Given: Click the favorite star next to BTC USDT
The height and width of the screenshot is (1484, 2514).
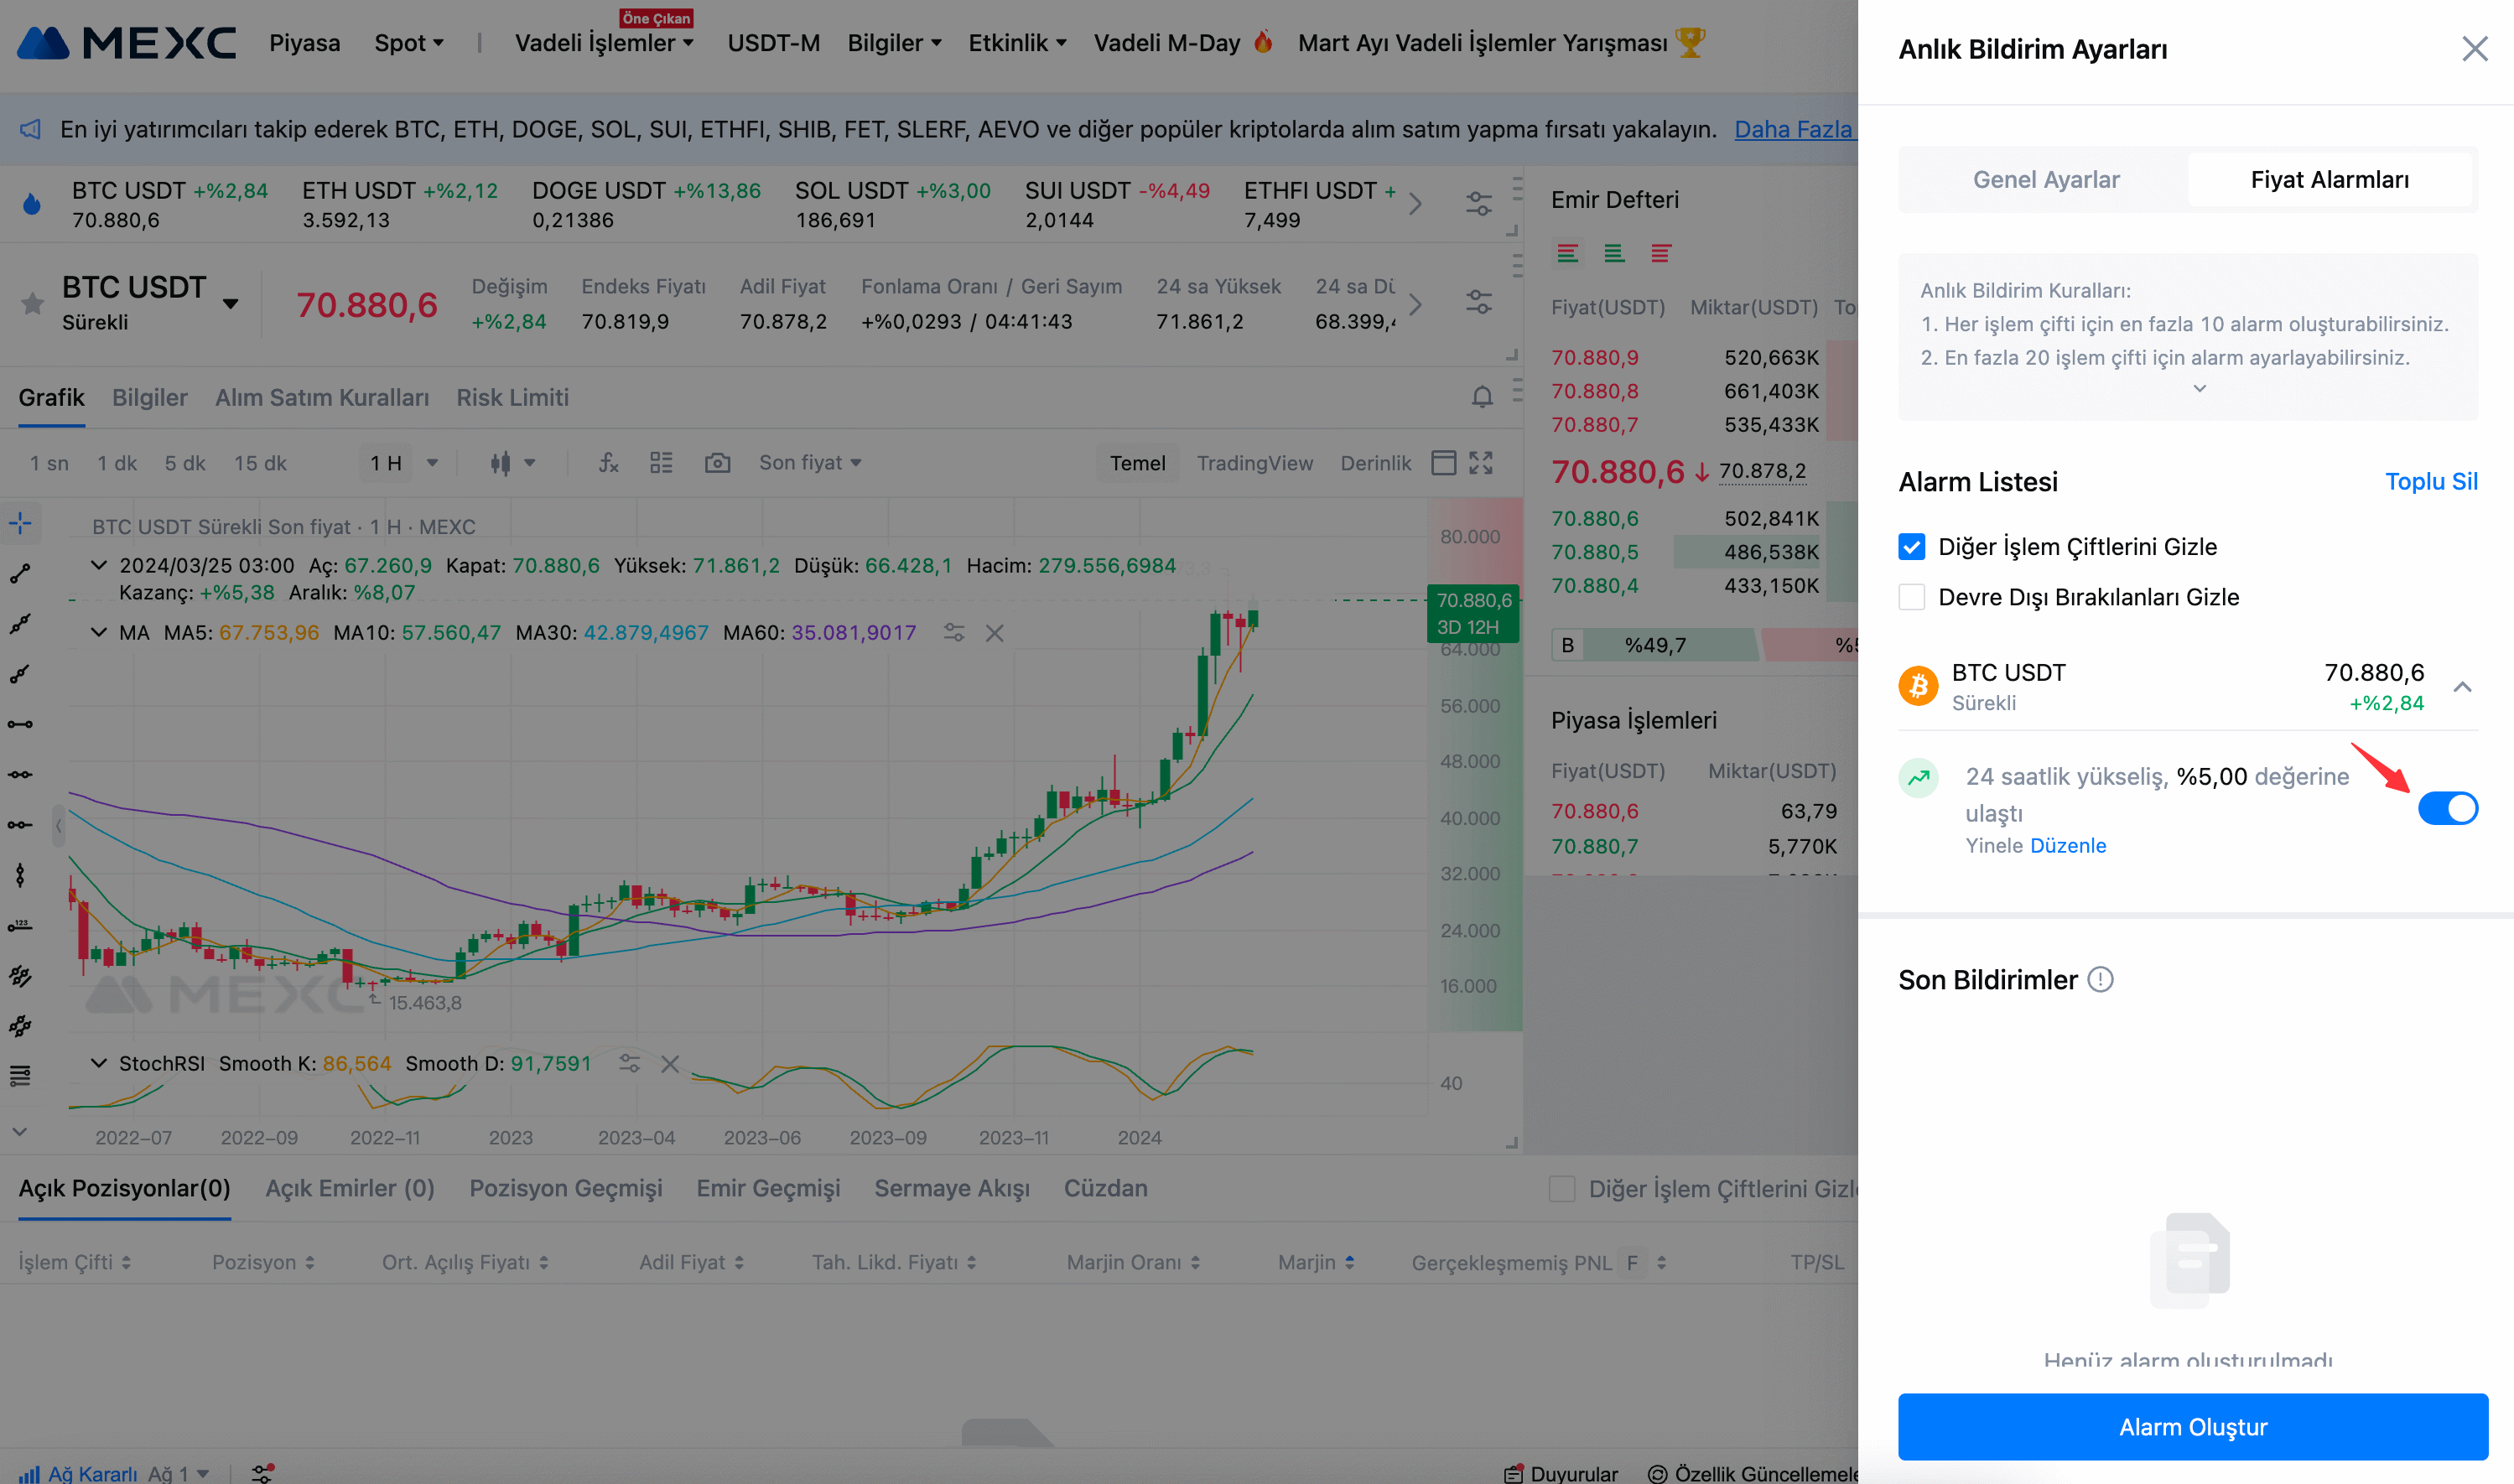Looking at the screenshot, I should [32, 303].
